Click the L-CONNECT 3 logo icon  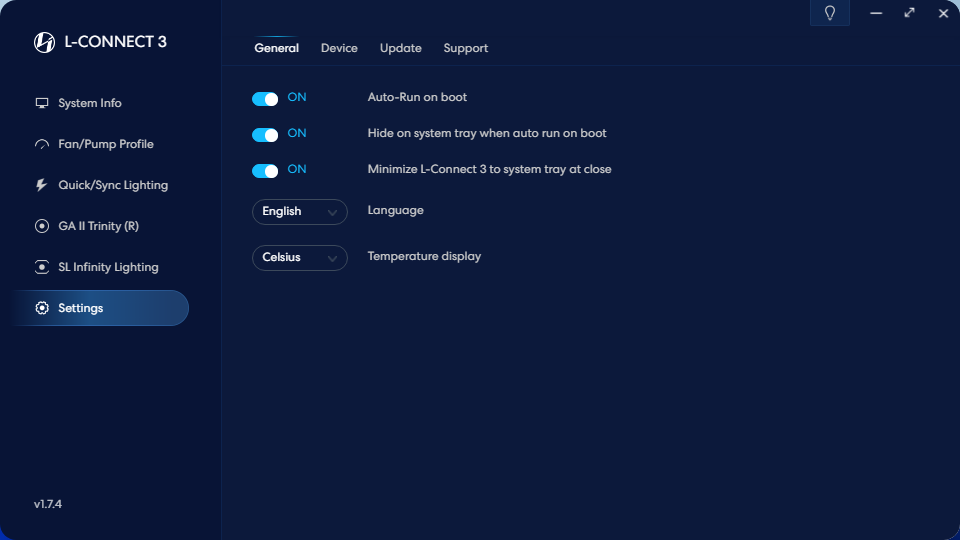pos(44,42)
